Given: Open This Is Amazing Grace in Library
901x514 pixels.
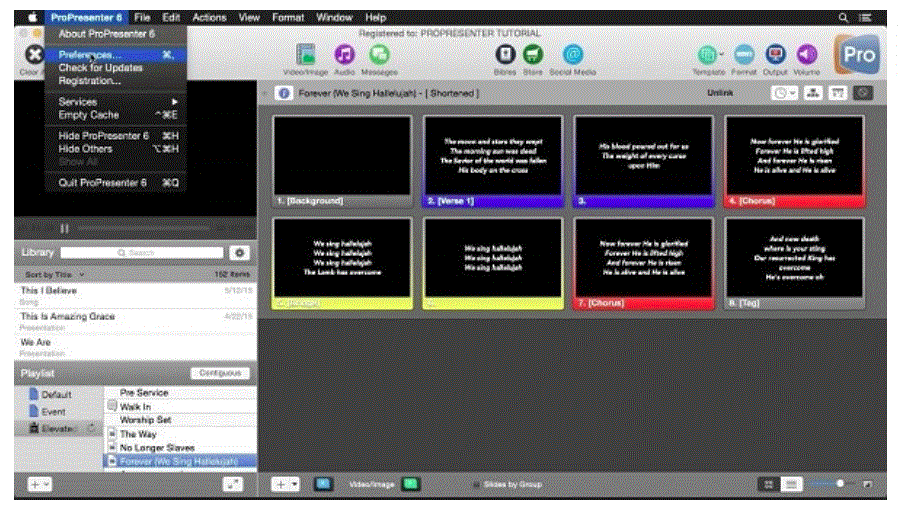Looking at the screenshot, I should [x=135, y=322].
